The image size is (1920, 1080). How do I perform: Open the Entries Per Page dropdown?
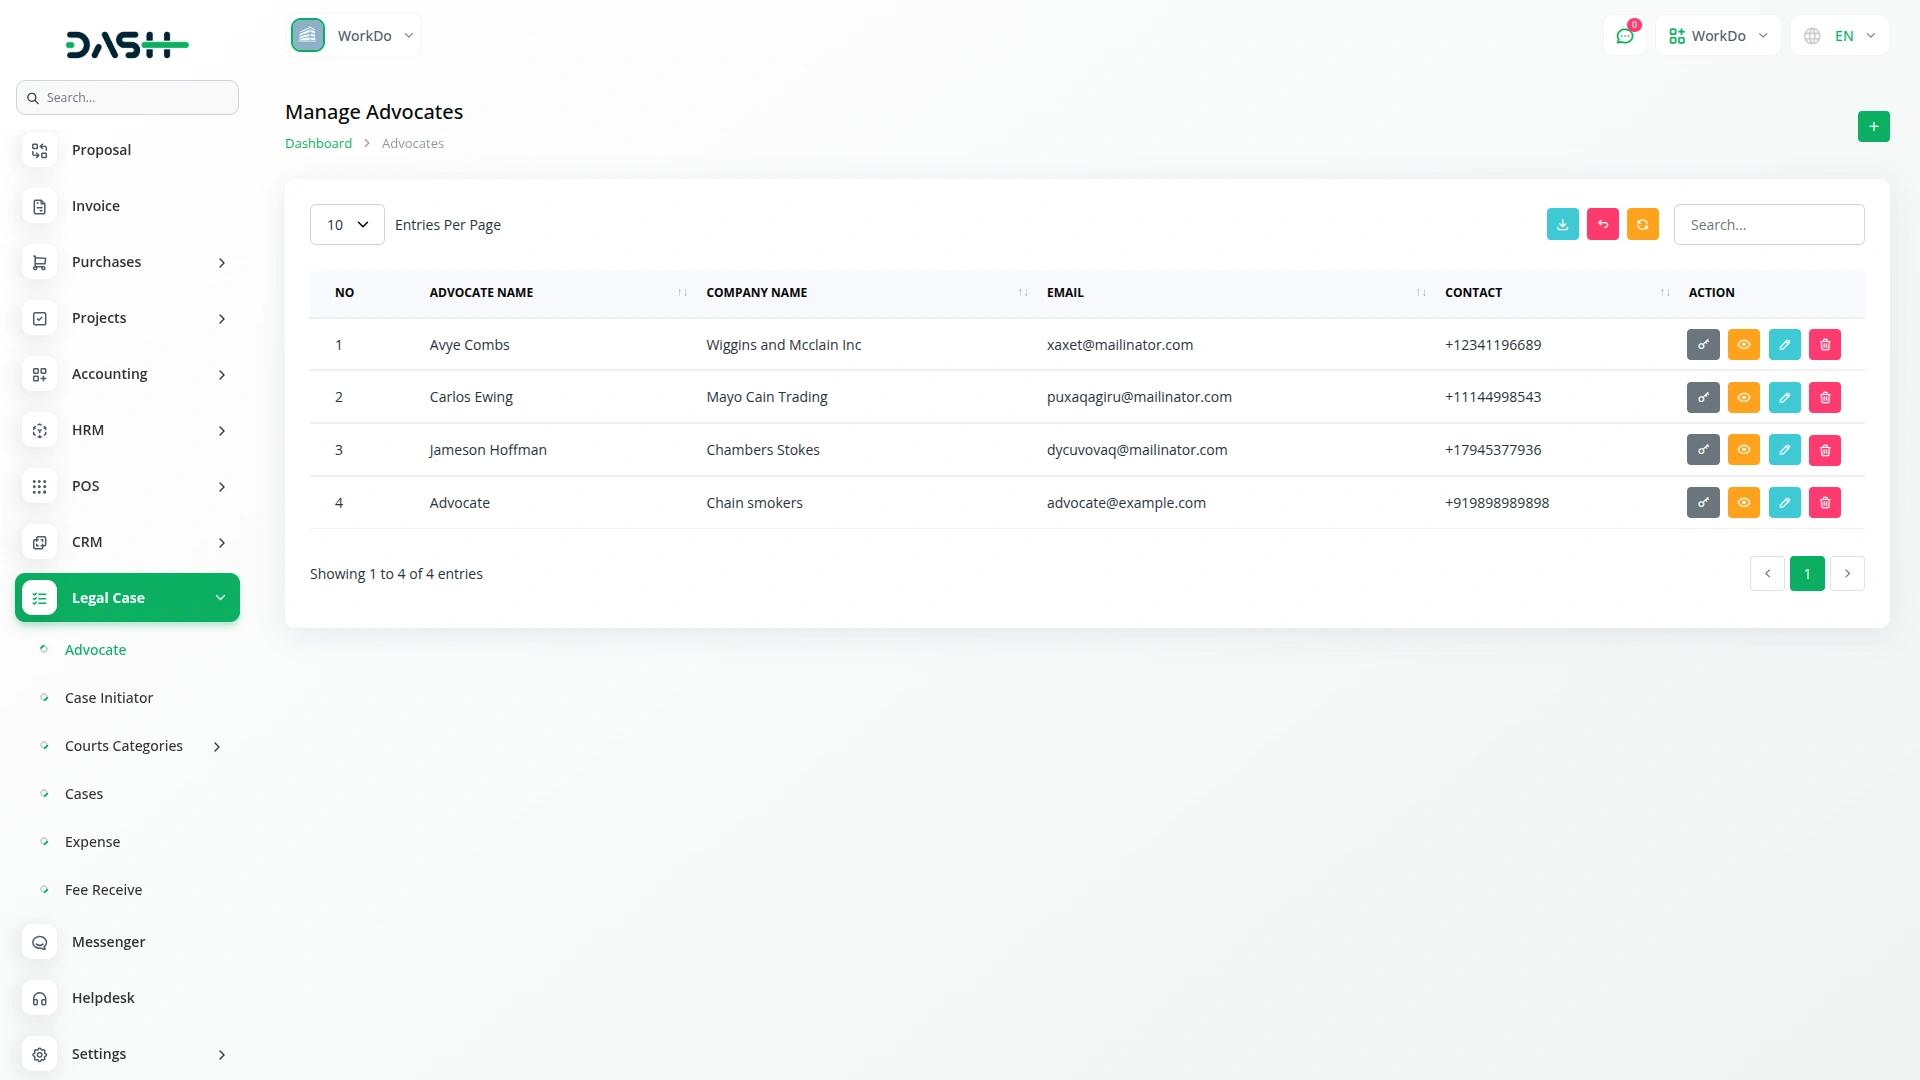pos(346,224)
